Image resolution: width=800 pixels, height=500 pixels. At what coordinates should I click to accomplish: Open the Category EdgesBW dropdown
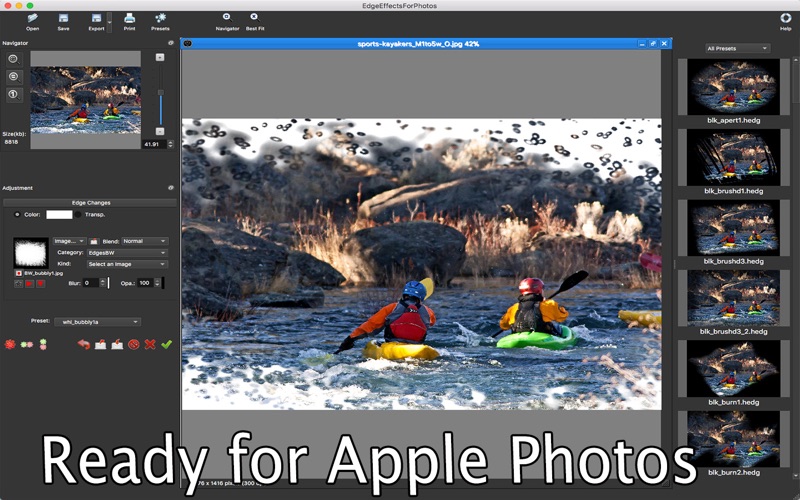127,253
